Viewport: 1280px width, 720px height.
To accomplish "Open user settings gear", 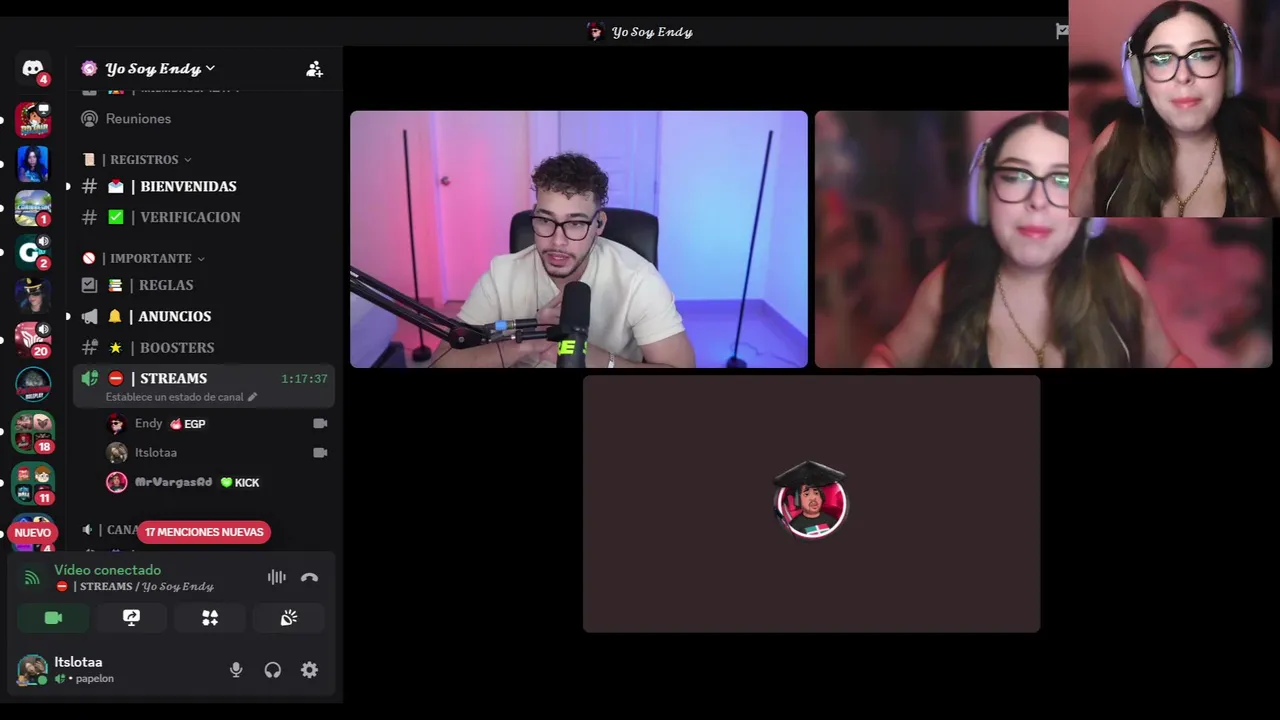I will [x=309, y=670].
